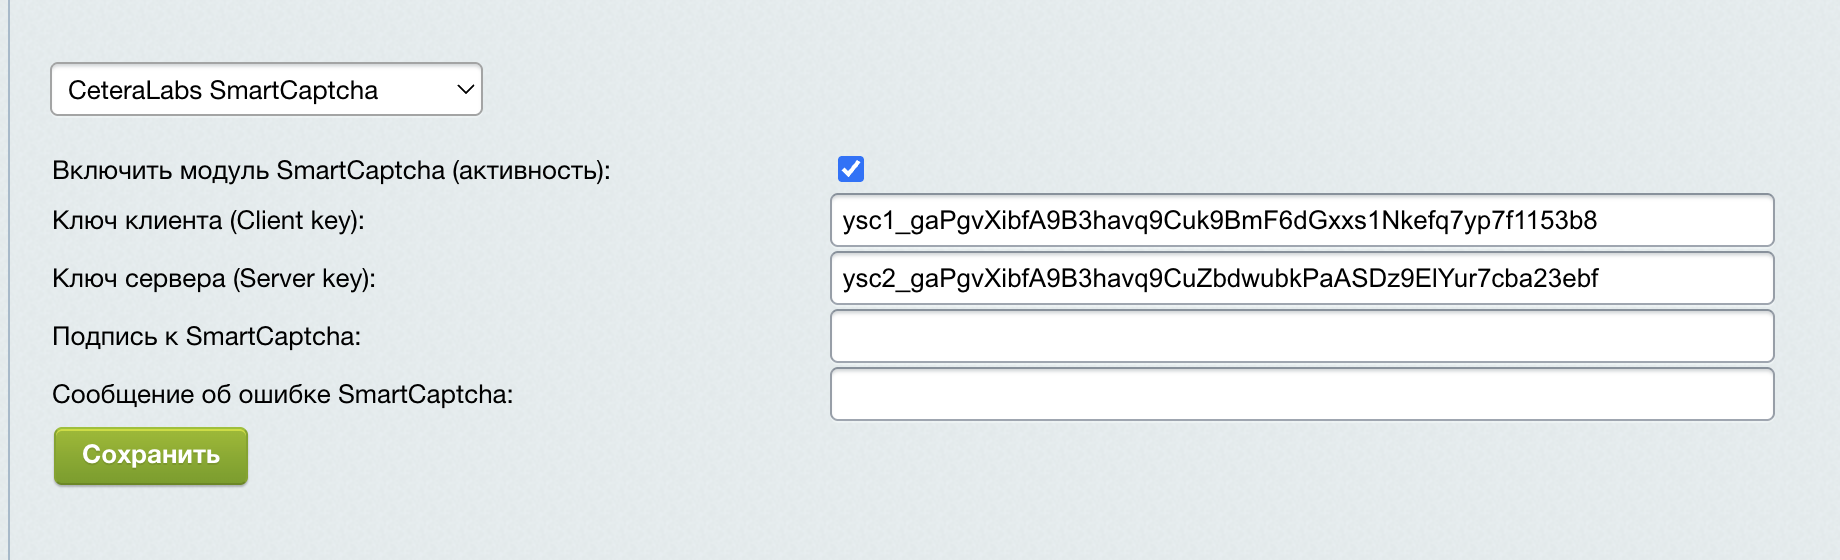Click the right end of the empty signature field
The image size is (1840, 560).
(1750, 336)
